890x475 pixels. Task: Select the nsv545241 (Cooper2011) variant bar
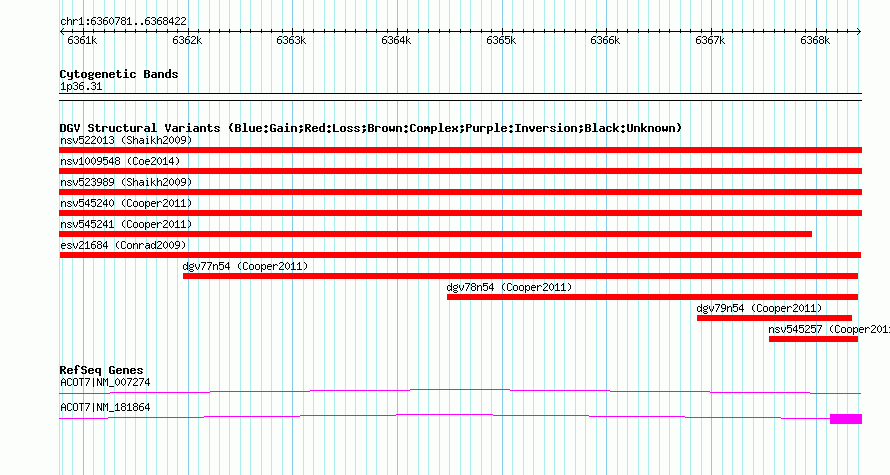[x=435, y=234]
